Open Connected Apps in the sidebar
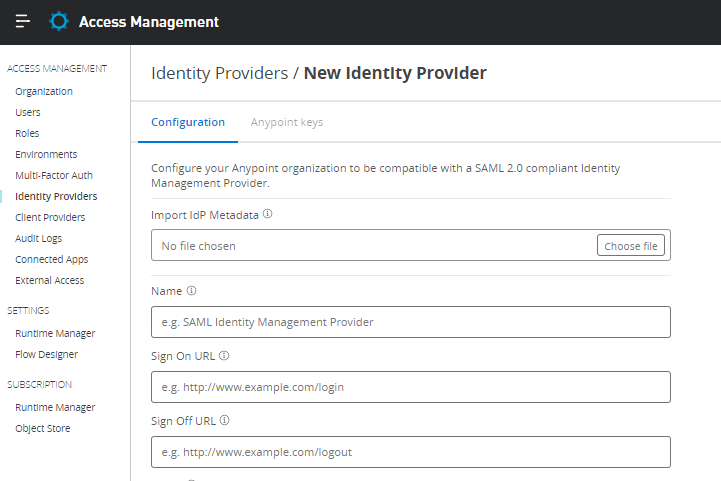 pos(52,259)
